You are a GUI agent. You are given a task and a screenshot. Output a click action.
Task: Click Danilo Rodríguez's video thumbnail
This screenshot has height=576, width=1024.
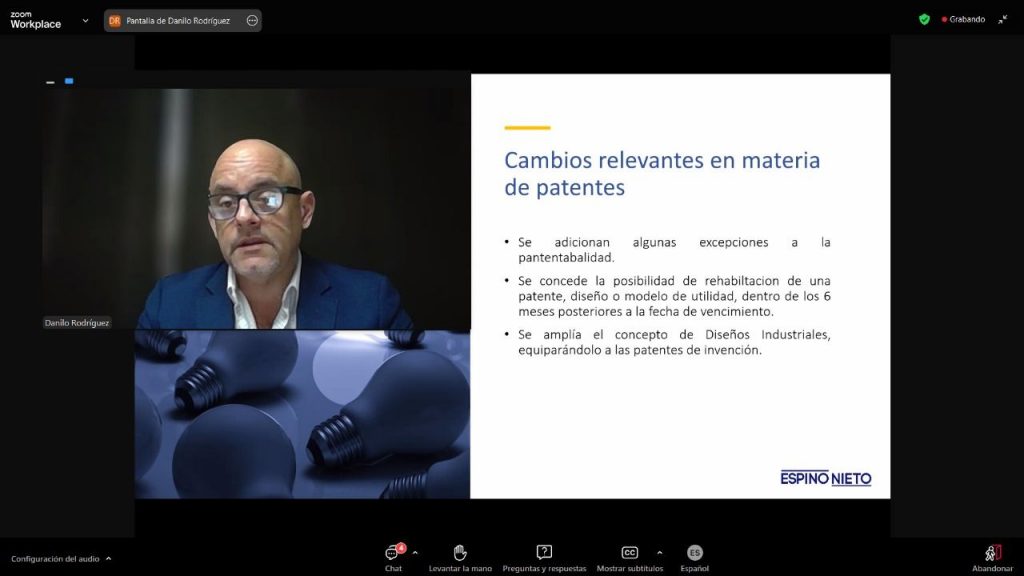[255, 210]
